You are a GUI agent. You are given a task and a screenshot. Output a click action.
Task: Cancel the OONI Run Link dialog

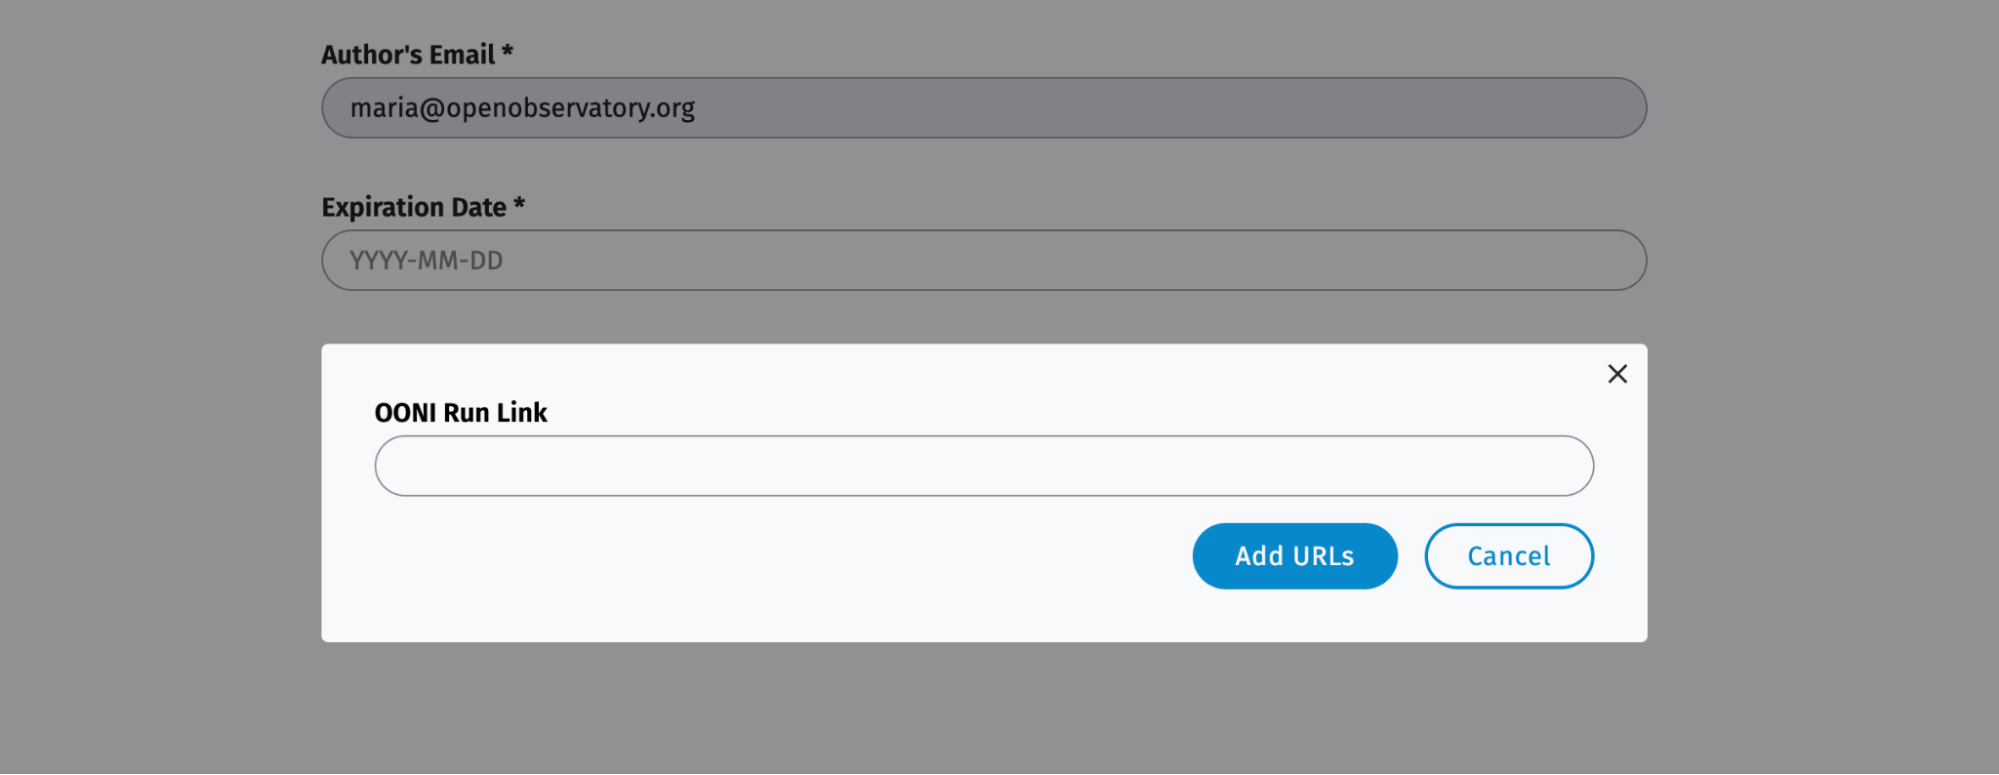[1508, 556]
